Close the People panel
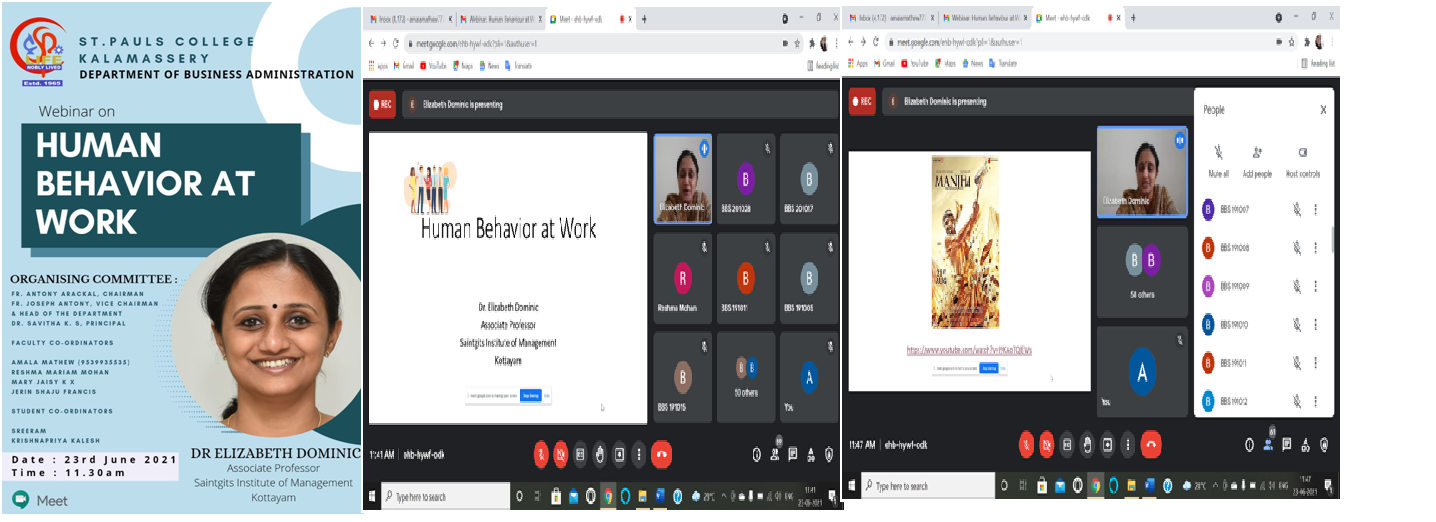This screenshot has width=1436, height=522. coord(1323,110)
